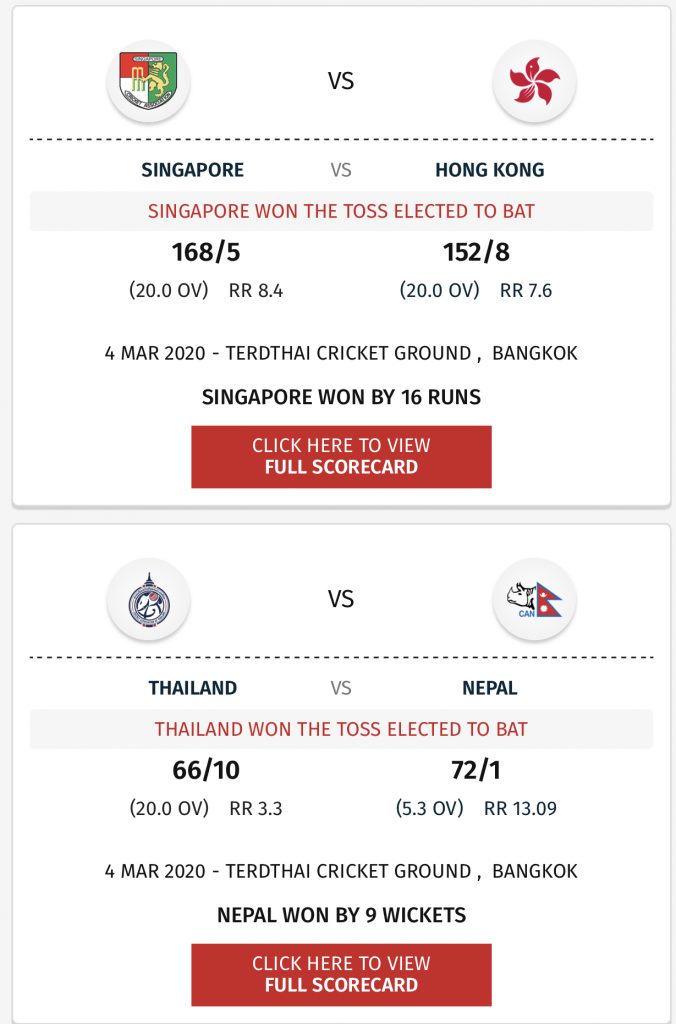Select the NEPAL team name
Screen dimensions: 676x1024
tap(490, 688)
